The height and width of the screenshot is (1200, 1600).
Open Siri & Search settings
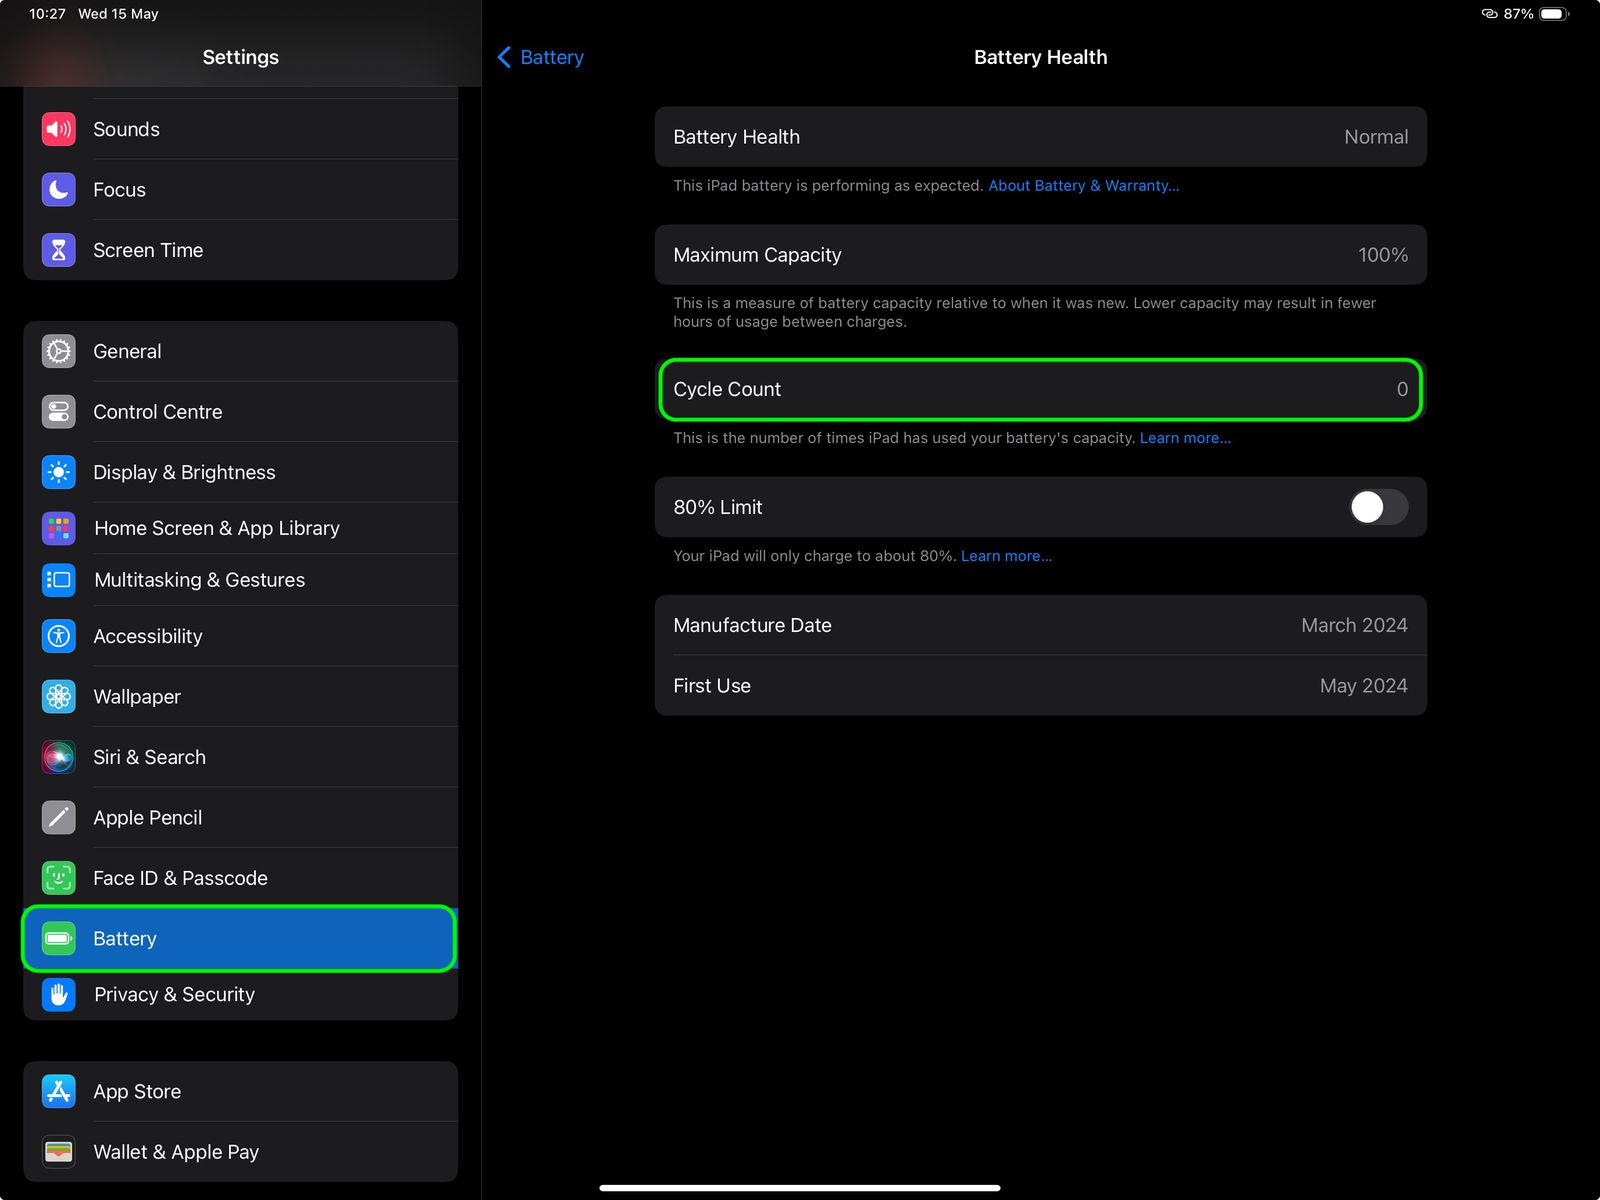coord(149,757)
